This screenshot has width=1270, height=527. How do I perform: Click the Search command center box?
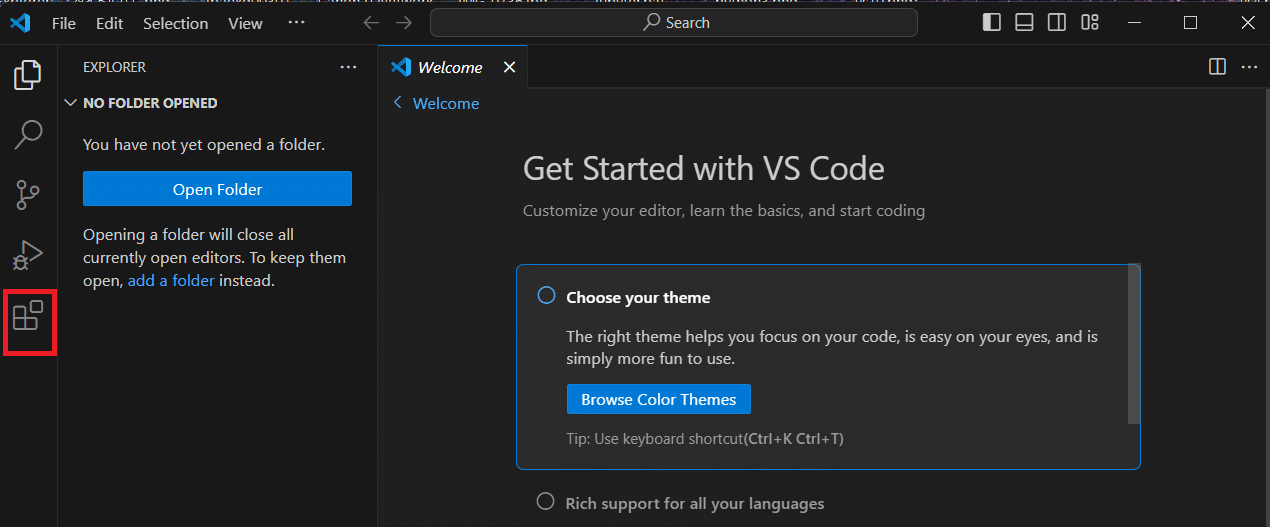pos(674,22)
